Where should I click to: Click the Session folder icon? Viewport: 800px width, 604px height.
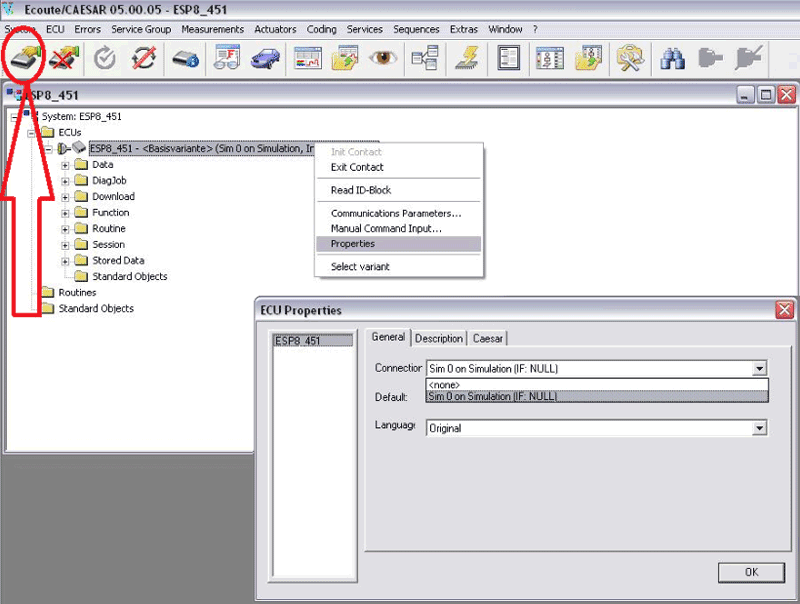pyautogui.click(x=81, y=244)
